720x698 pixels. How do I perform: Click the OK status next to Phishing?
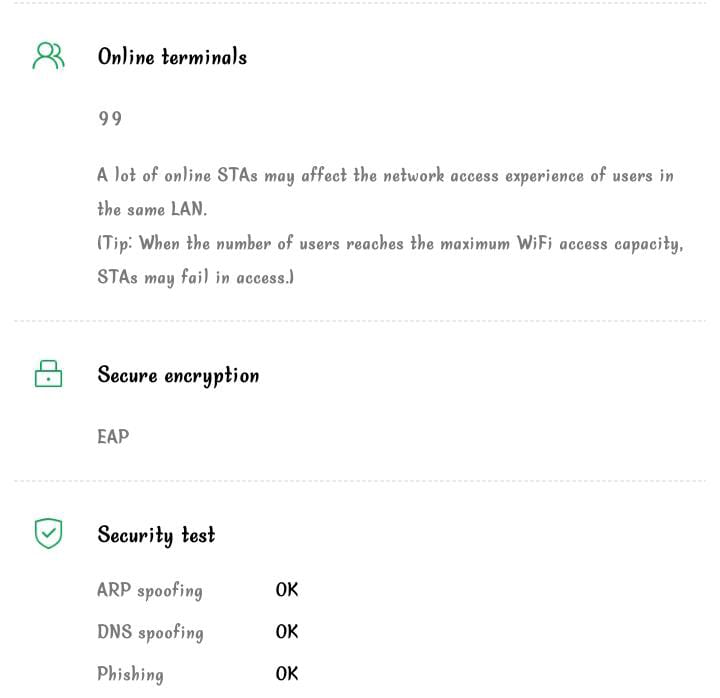tap(287, 674)
